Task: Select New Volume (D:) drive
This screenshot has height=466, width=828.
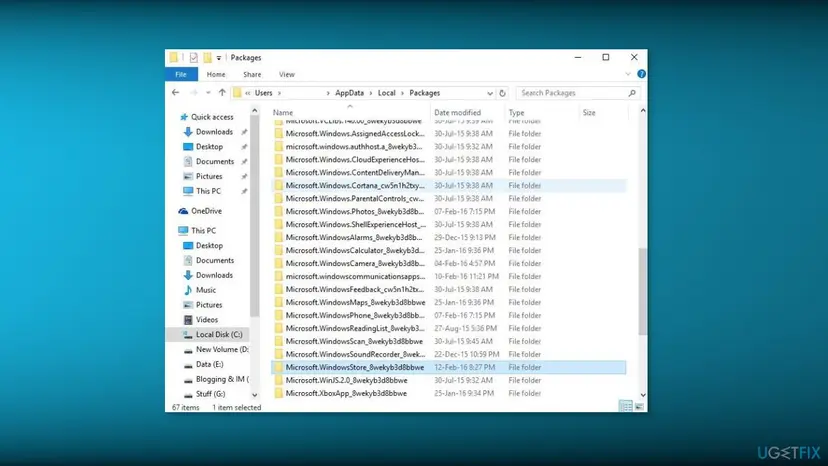Action: [221, 349]
